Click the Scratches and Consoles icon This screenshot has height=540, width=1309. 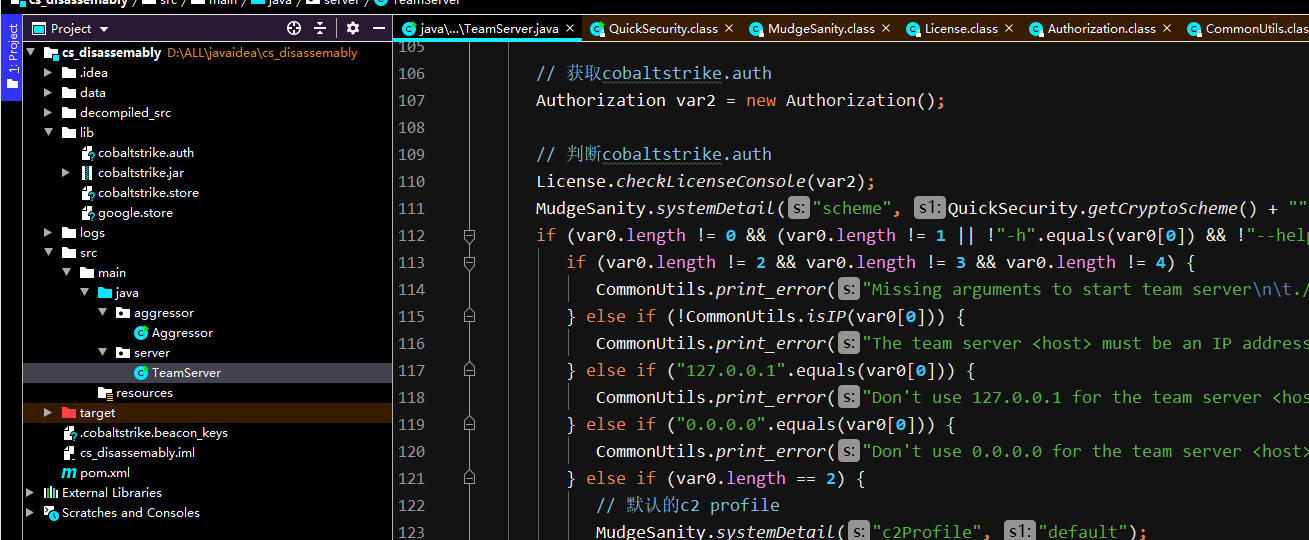[51, 513]
